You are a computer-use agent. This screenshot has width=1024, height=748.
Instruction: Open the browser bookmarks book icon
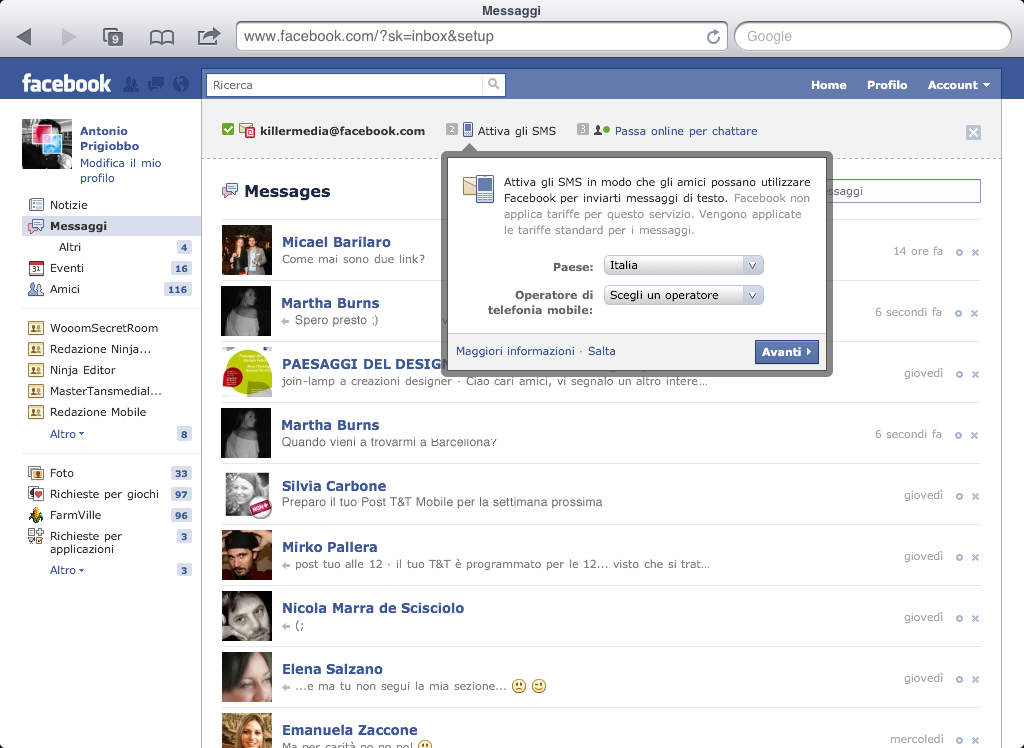click(161, 37)
